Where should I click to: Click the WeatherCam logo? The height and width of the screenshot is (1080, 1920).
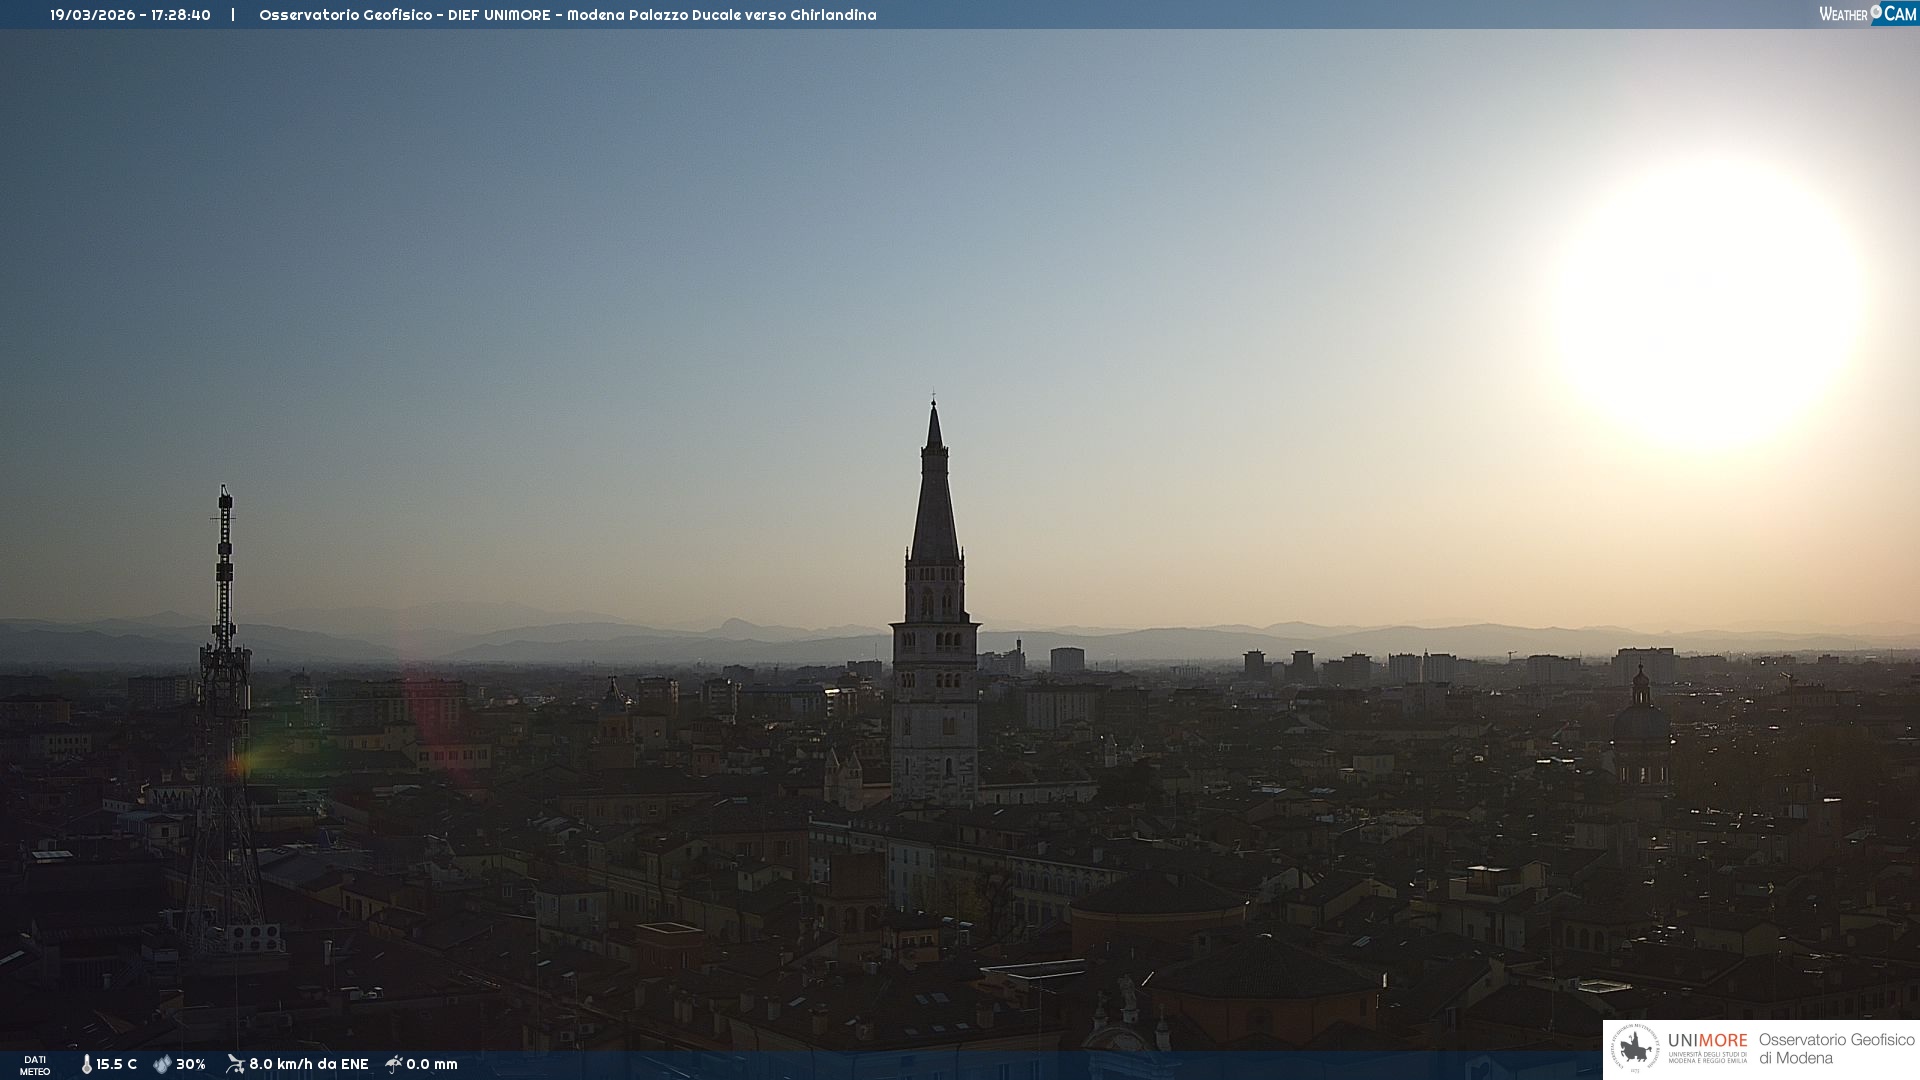tap(1867, 14)
